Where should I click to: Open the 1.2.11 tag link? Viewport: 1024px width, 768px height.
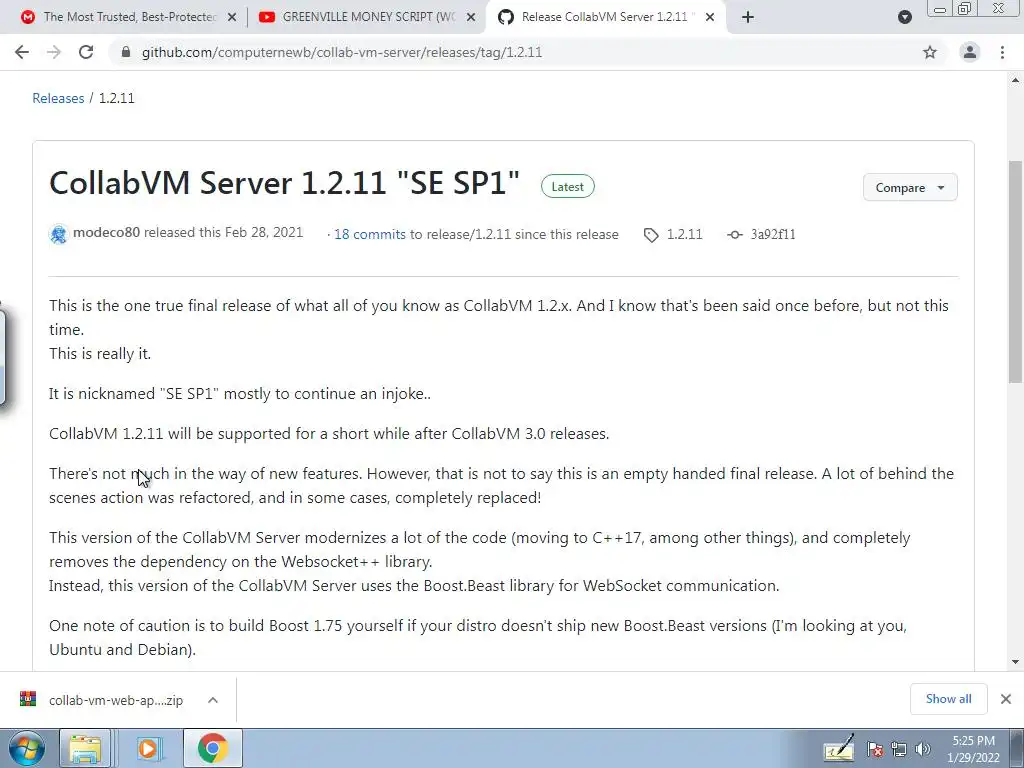pyautogui.click(x=684, y=234)
